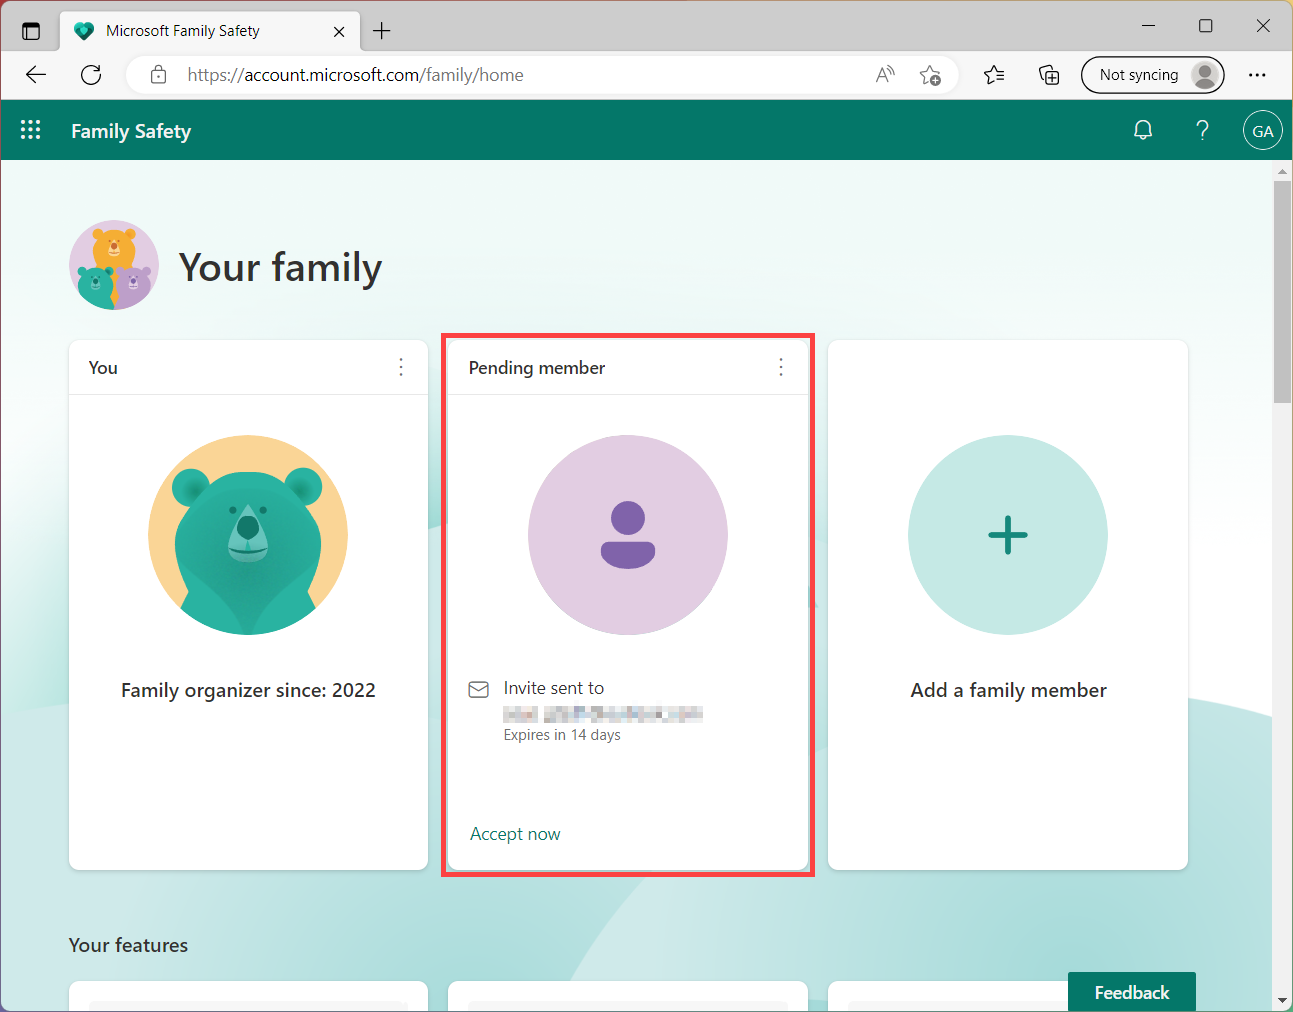This screenshot has width=1293, height=1012.
Task: Open options menu on the You card
Action: tap(401, 367)
